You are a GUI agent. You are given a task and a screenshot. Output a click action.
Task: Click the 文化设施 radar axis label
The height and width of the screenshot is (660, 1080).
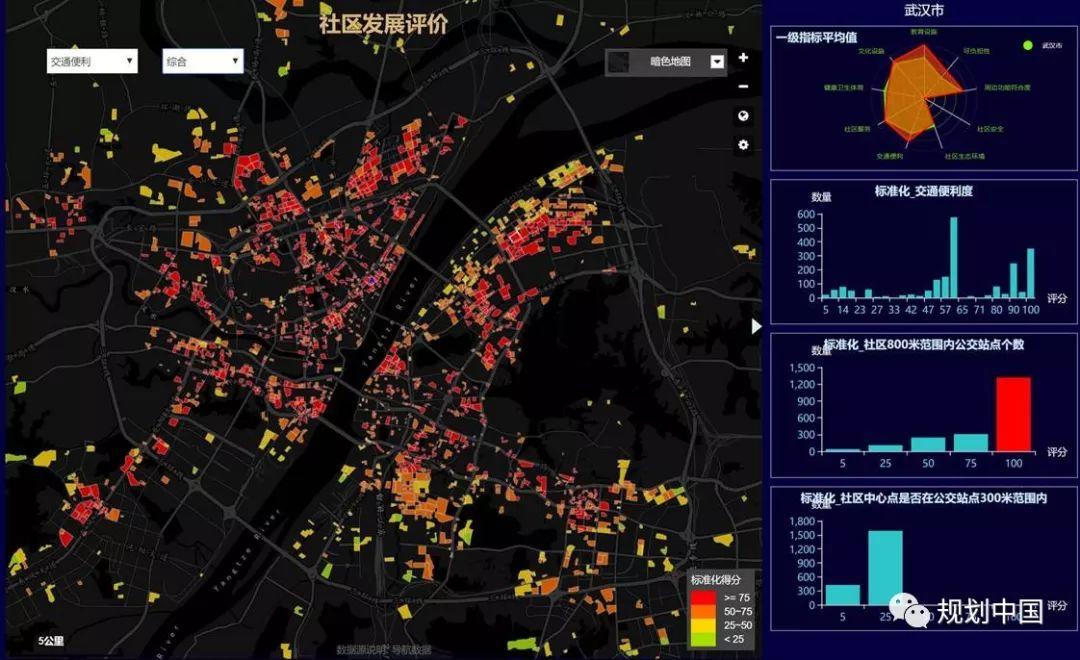871,51
